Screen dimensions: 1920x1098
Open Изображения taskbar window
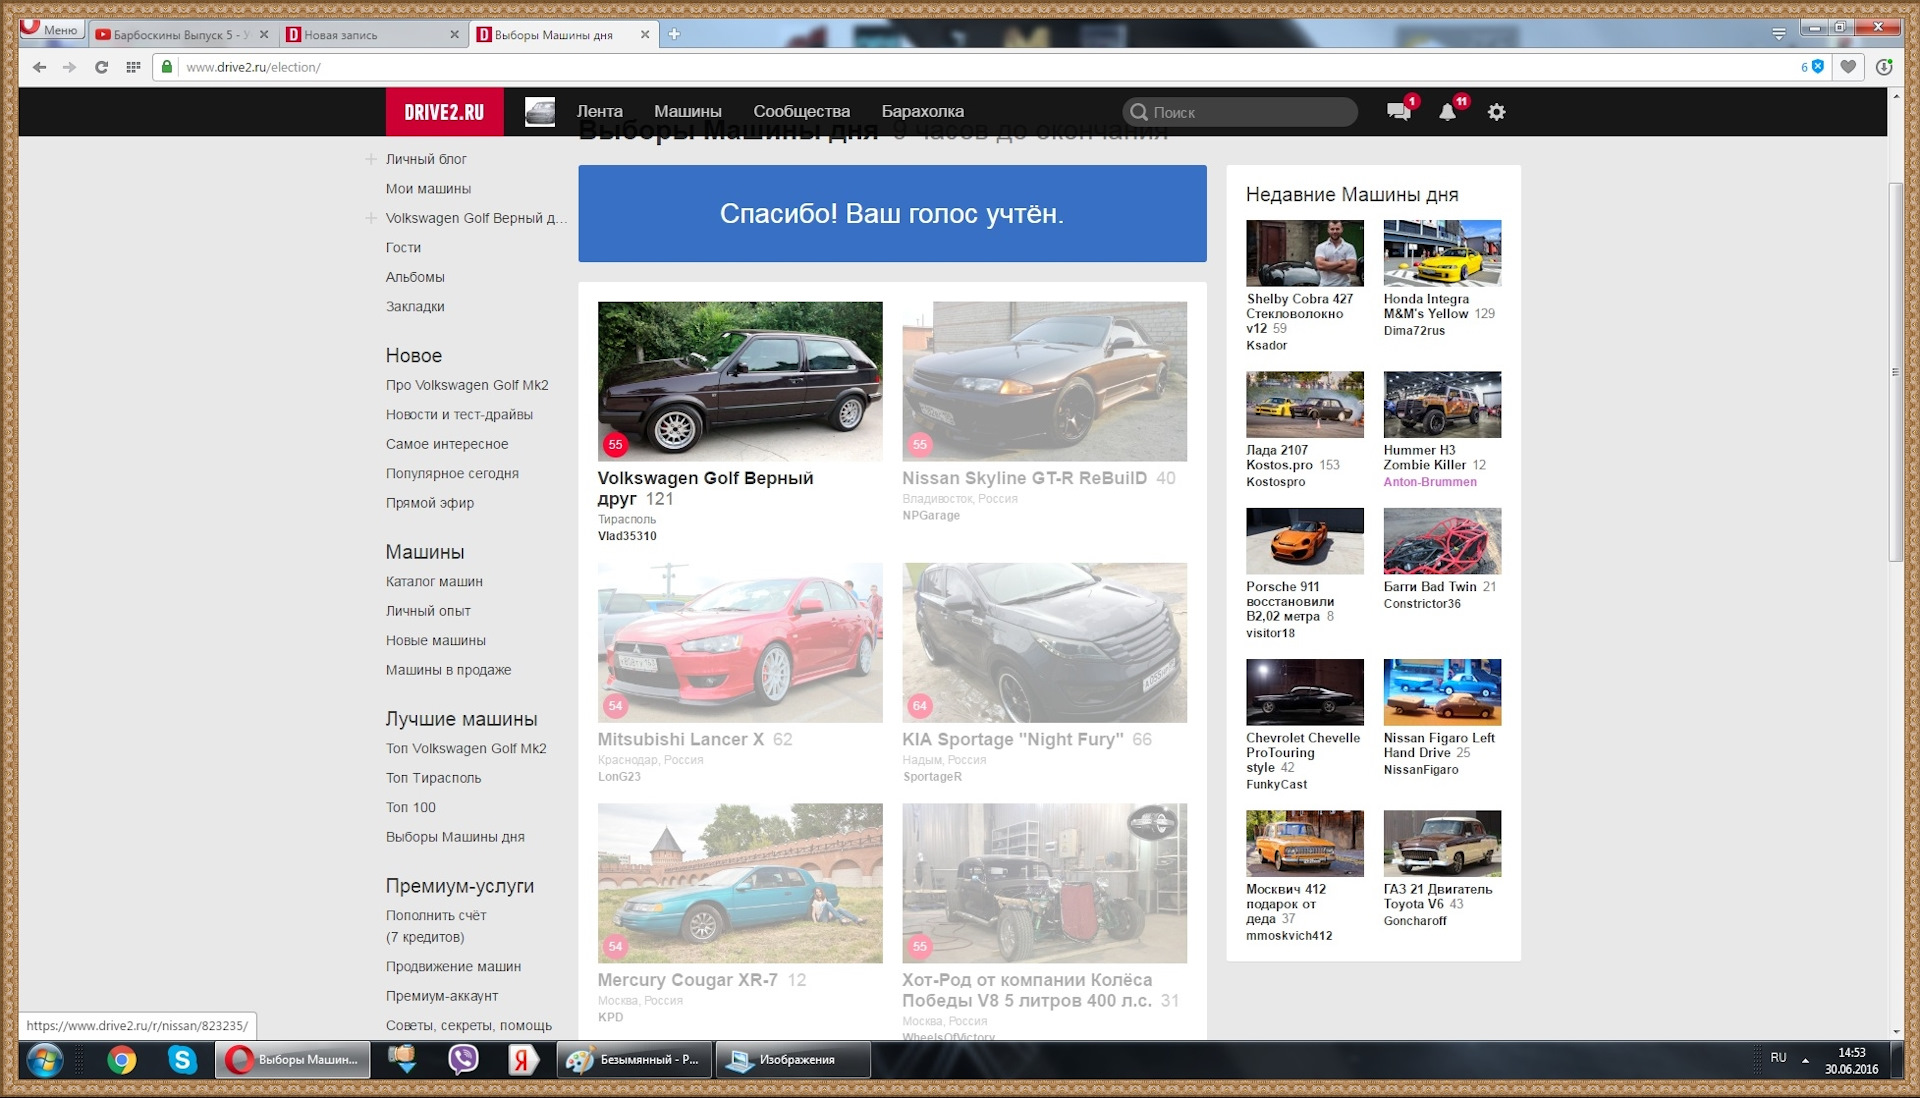[793, 1059]
